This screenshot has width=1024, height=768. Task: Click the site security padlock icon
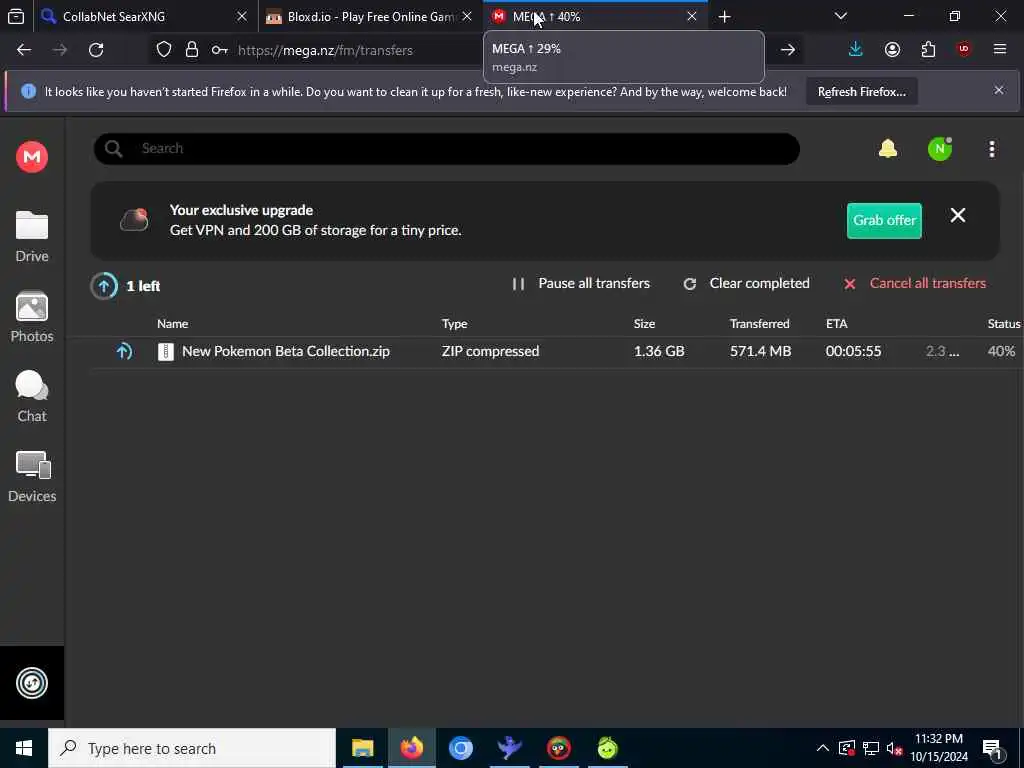191,50
